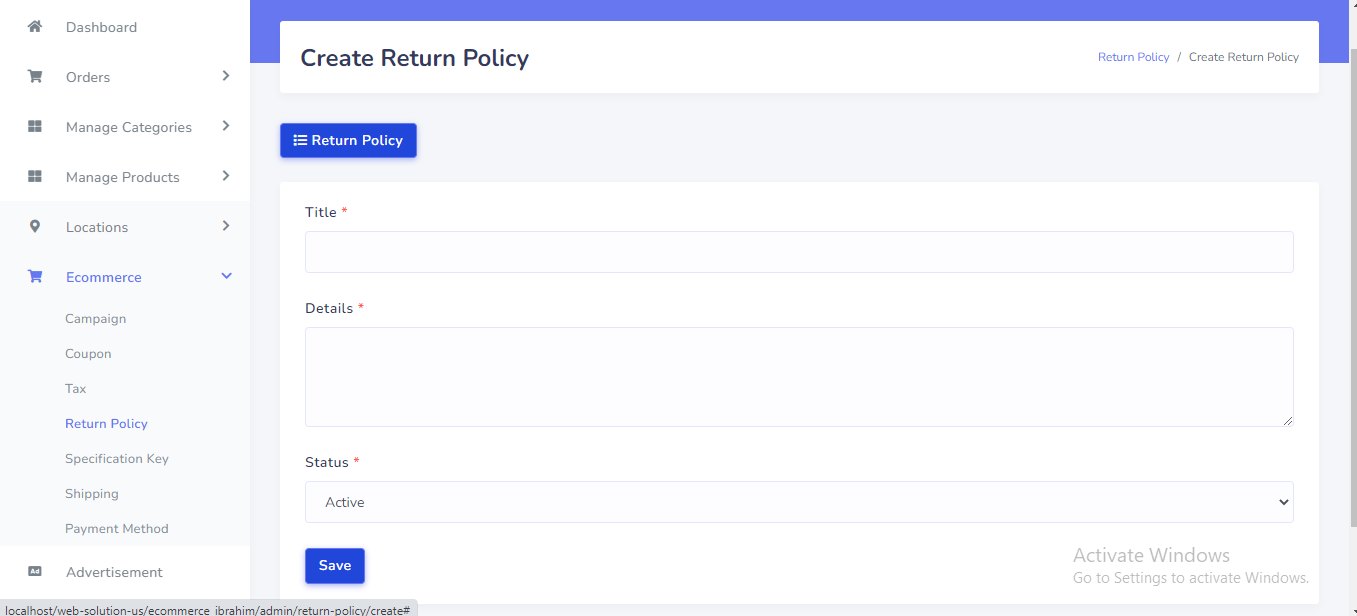Click the Dashboard home icon
This screenshot has height=616, width=1357.
pos(35,27)
